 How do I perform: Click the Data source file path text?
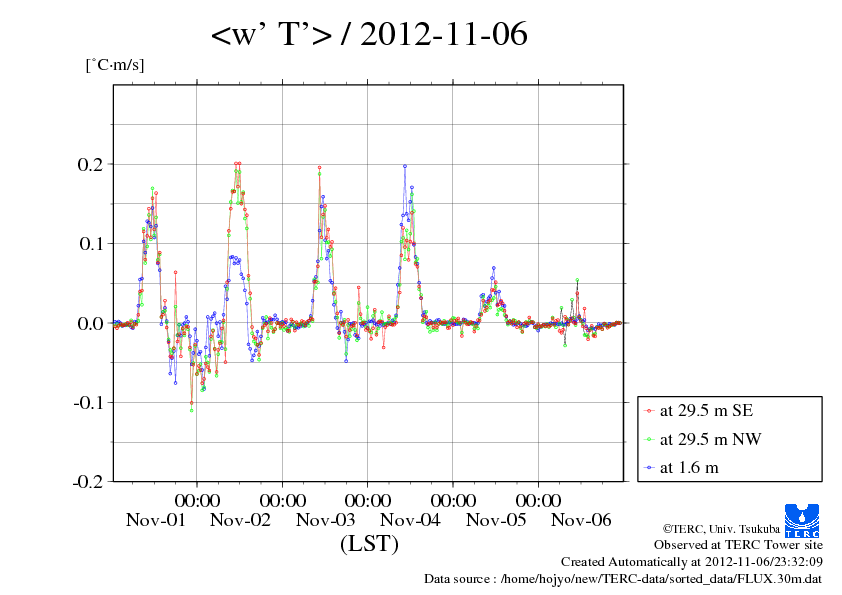tap(623, 579)
